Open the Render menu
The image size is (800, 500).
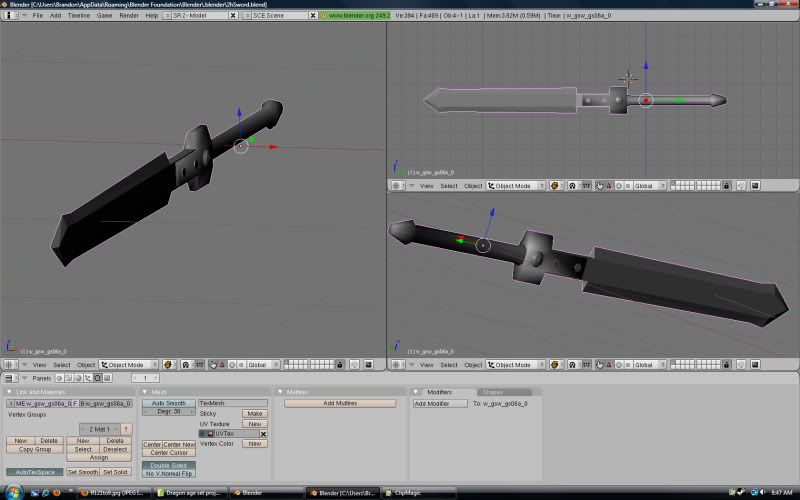[x=129, y=15]
